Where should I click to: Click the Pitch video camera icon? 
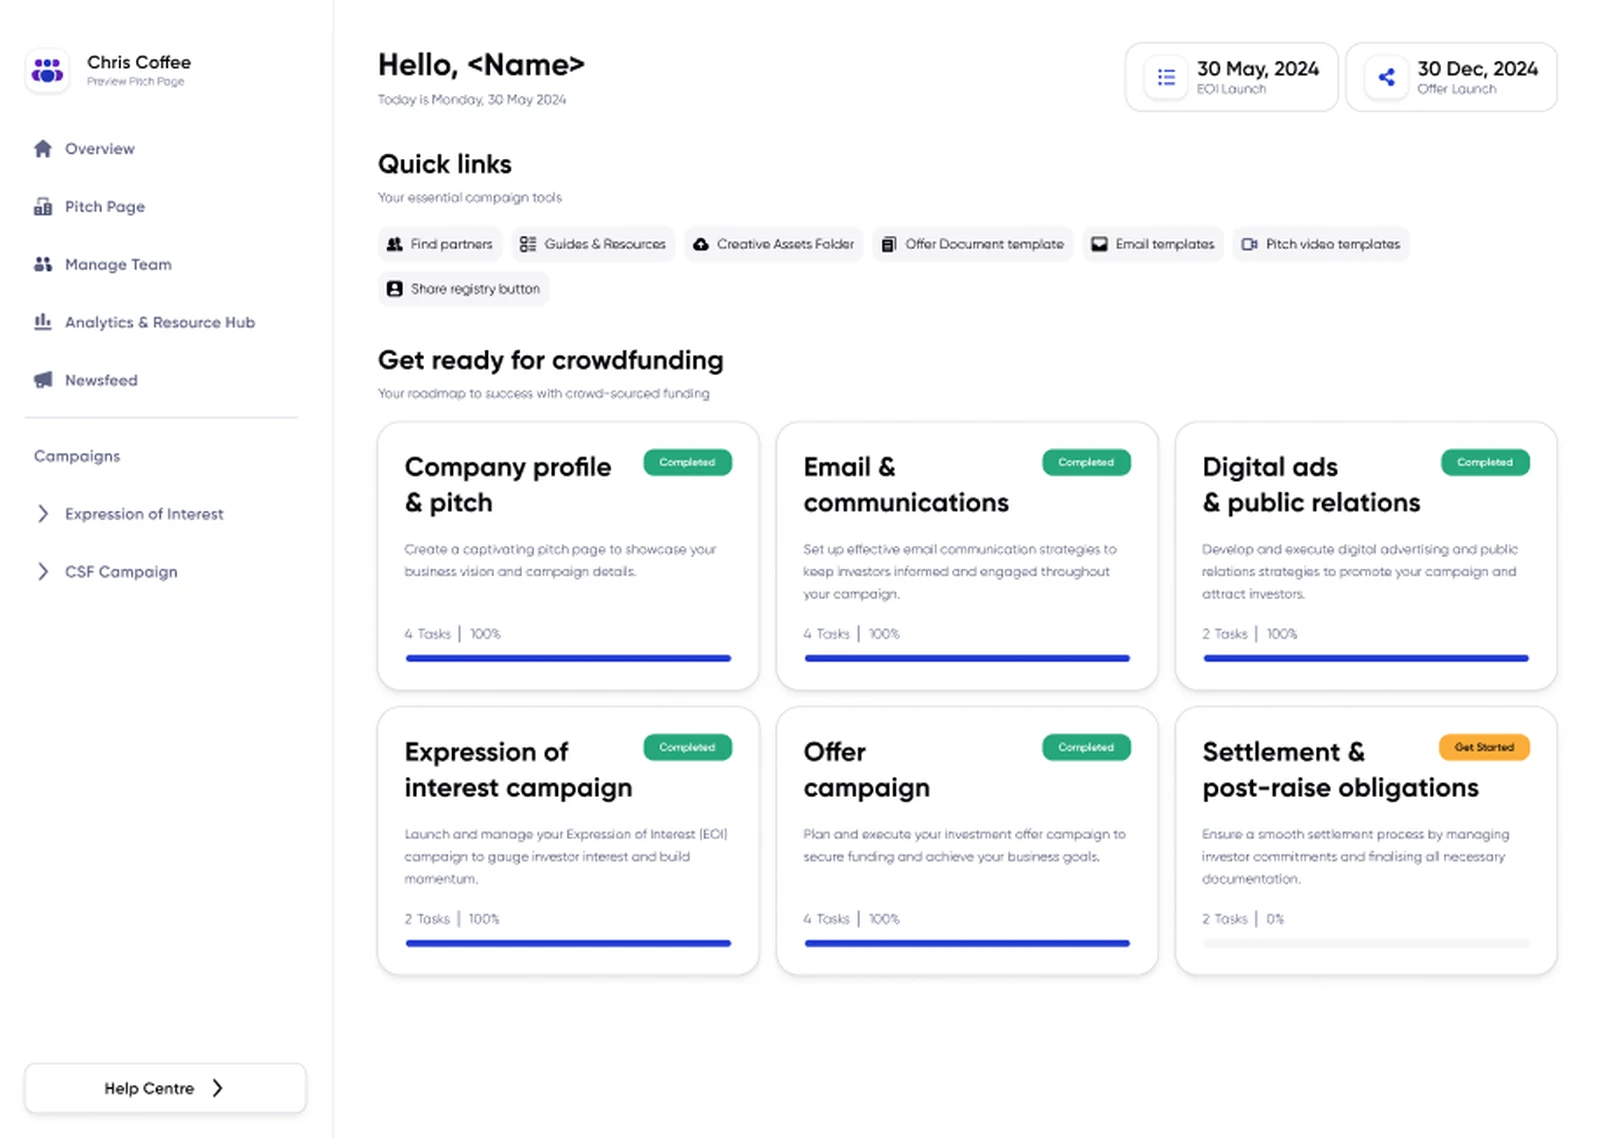[1249, 244]
